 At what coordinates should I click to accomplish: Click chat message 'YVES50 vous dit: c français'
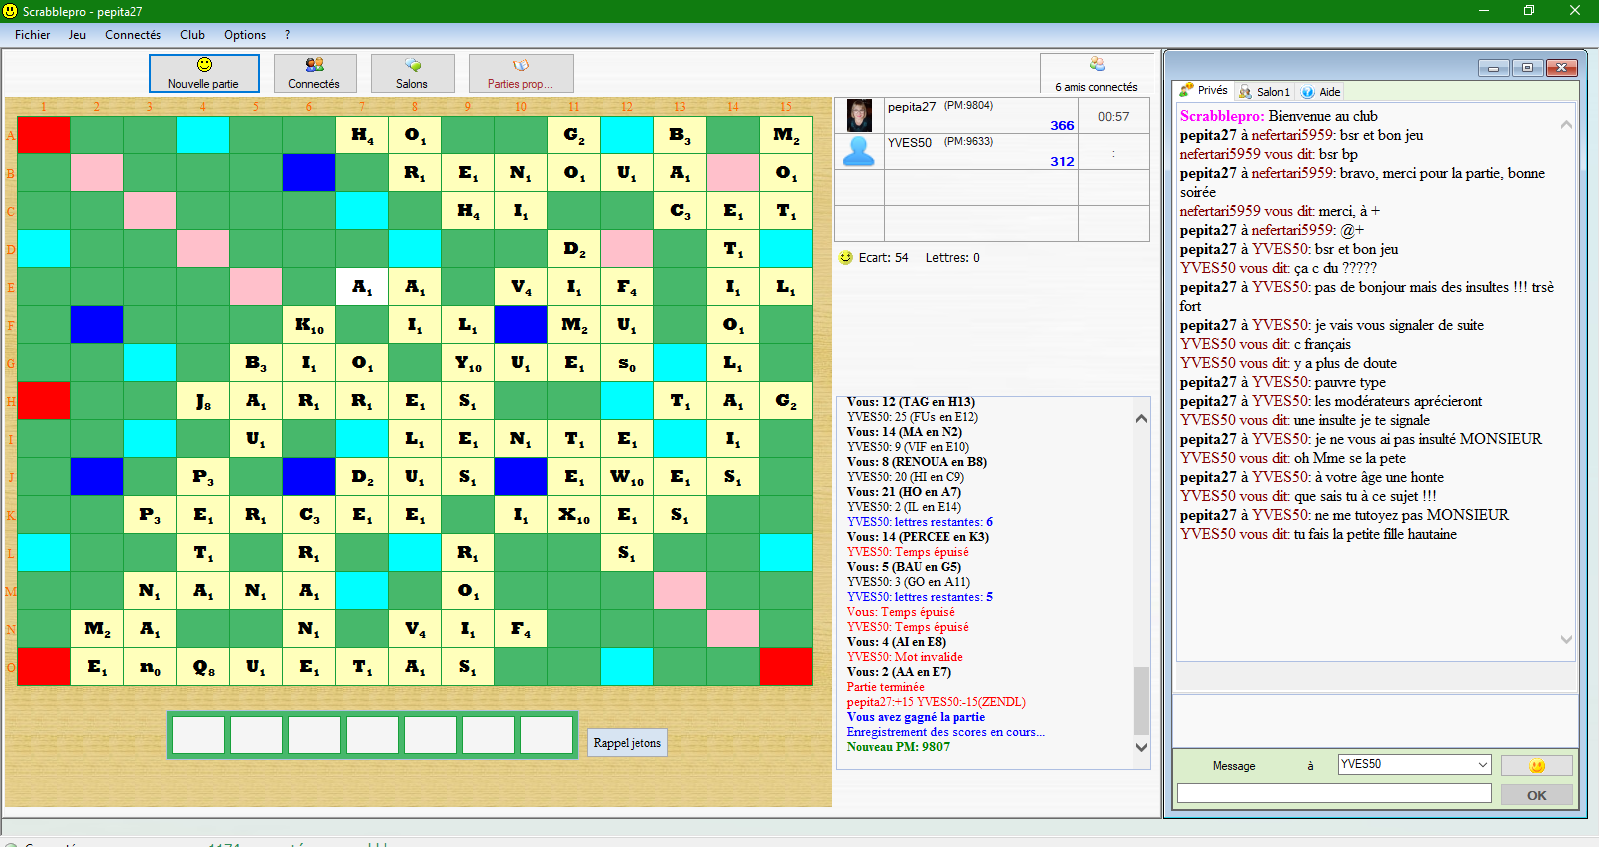point(1265,344)
